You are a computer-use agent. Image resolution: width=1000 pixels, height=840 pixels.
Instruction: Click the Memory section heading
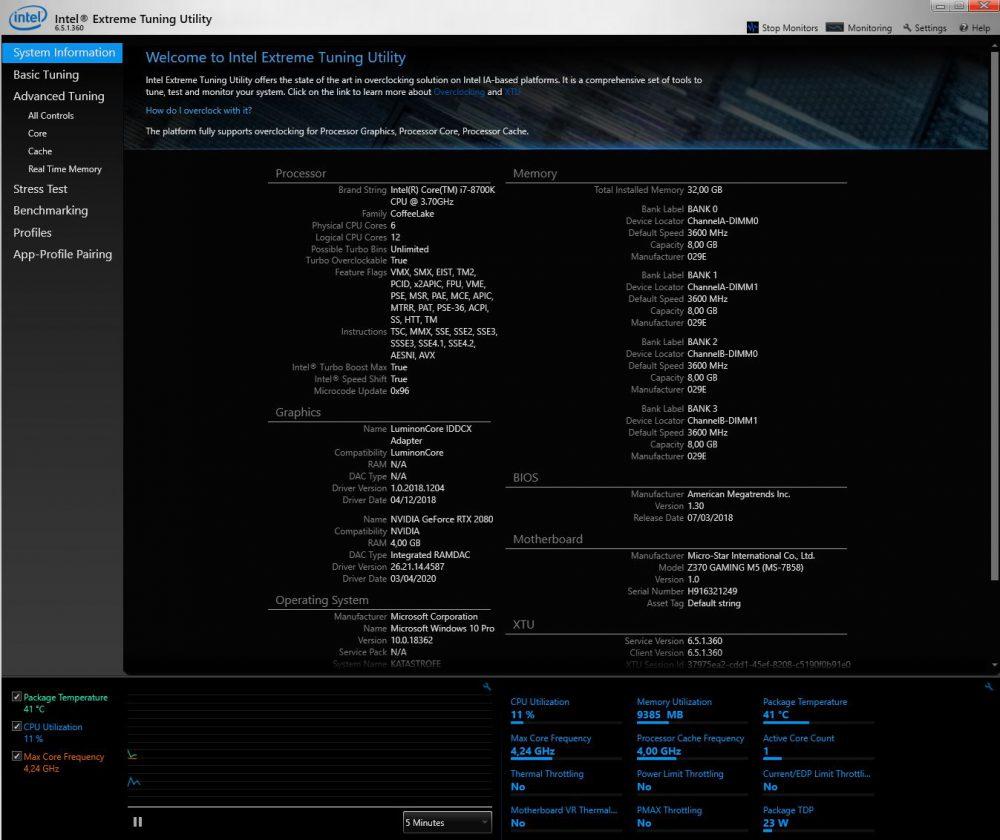click(534, 173)
